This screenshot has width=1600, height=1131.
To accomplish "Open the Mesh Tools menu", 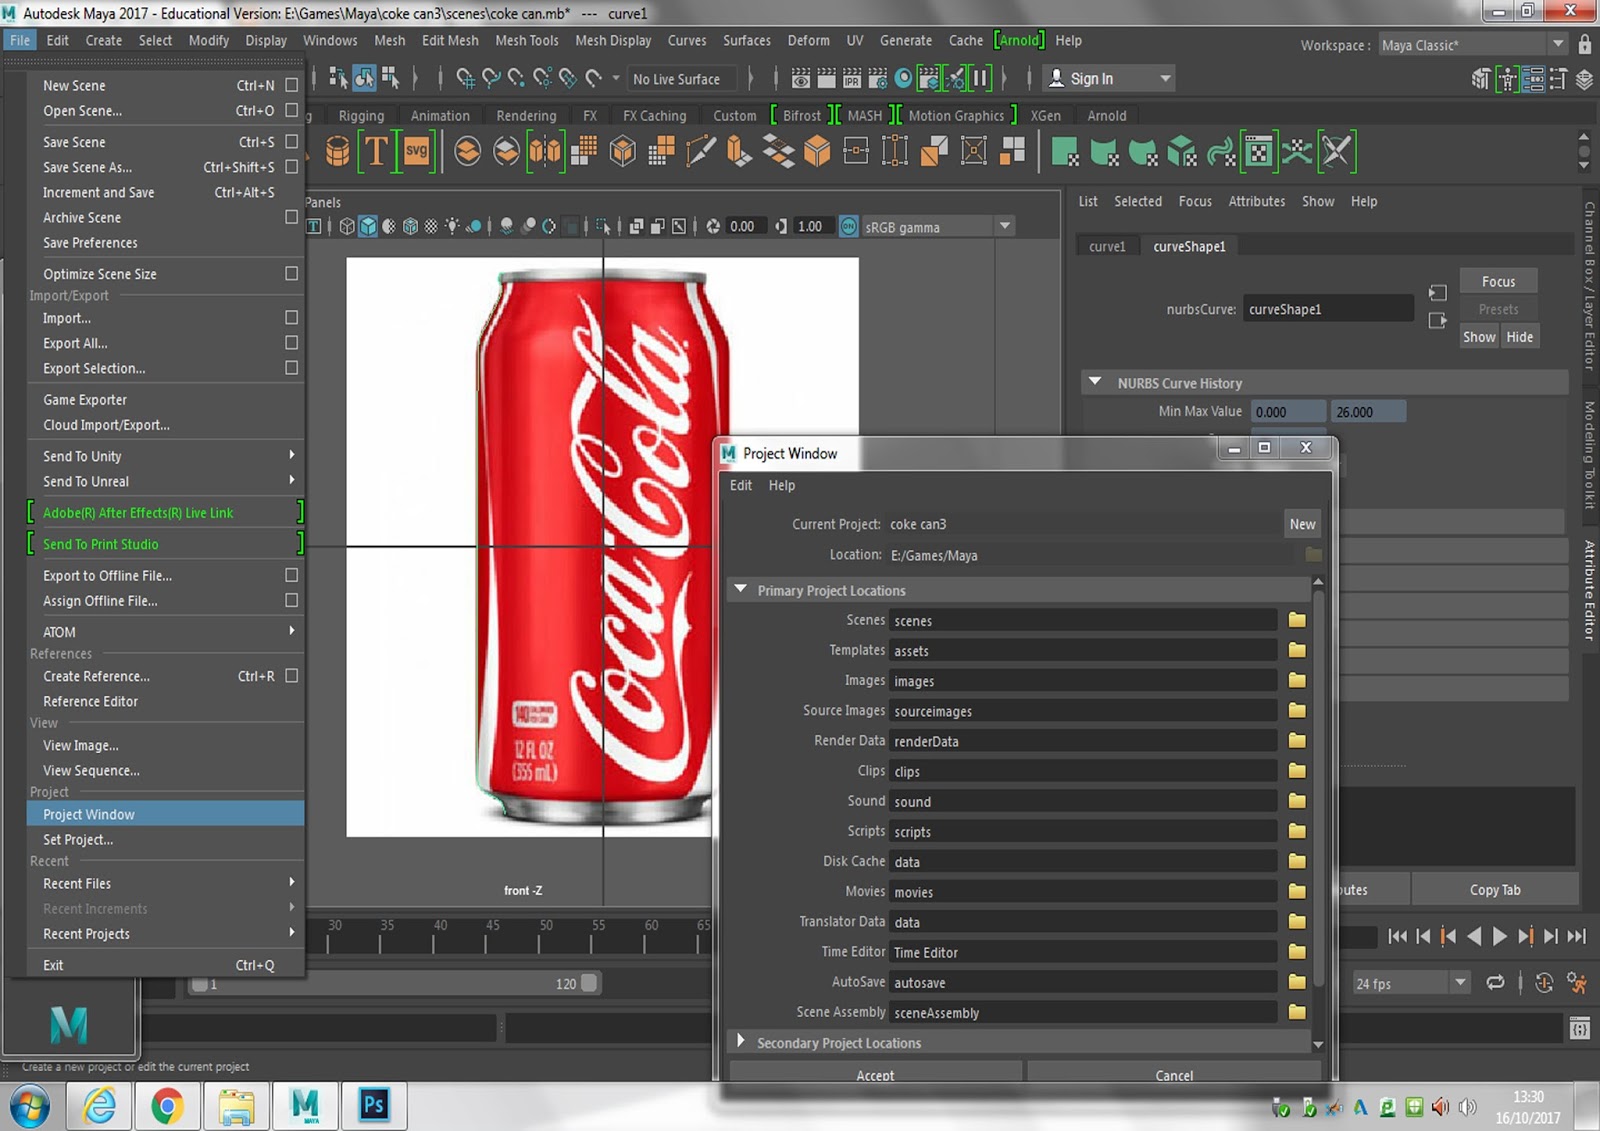I will [x=527, y=40].
